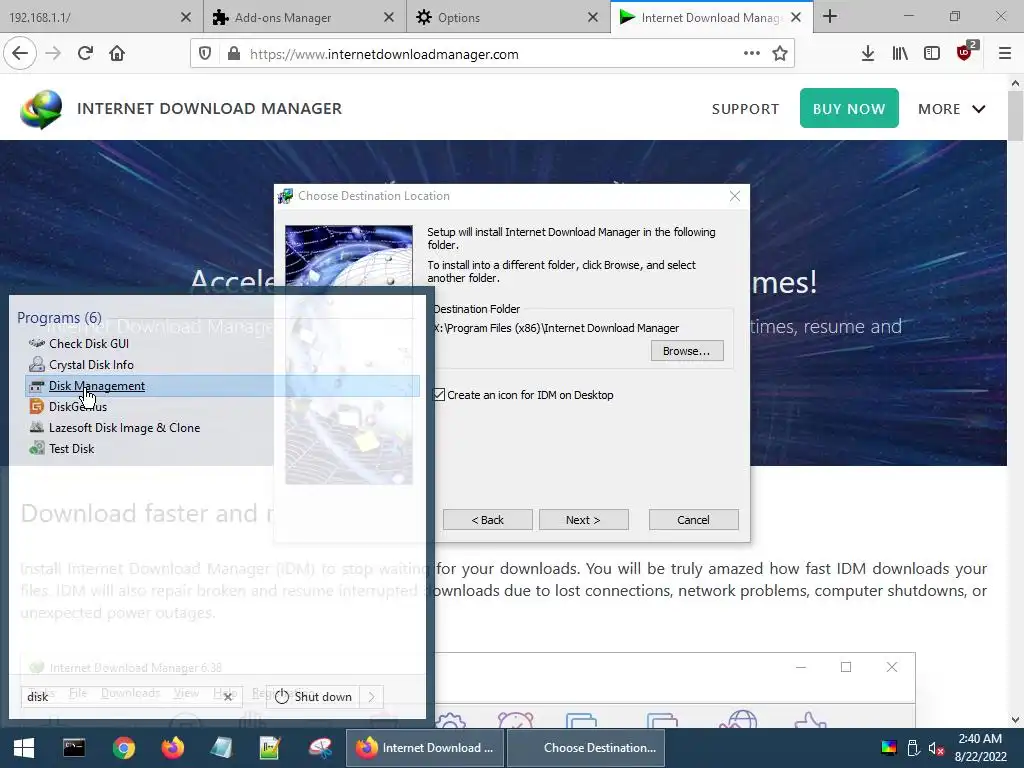Open the tracking protection shield icon
Viewport: 1024px width, 768px height.
point(205,54)
